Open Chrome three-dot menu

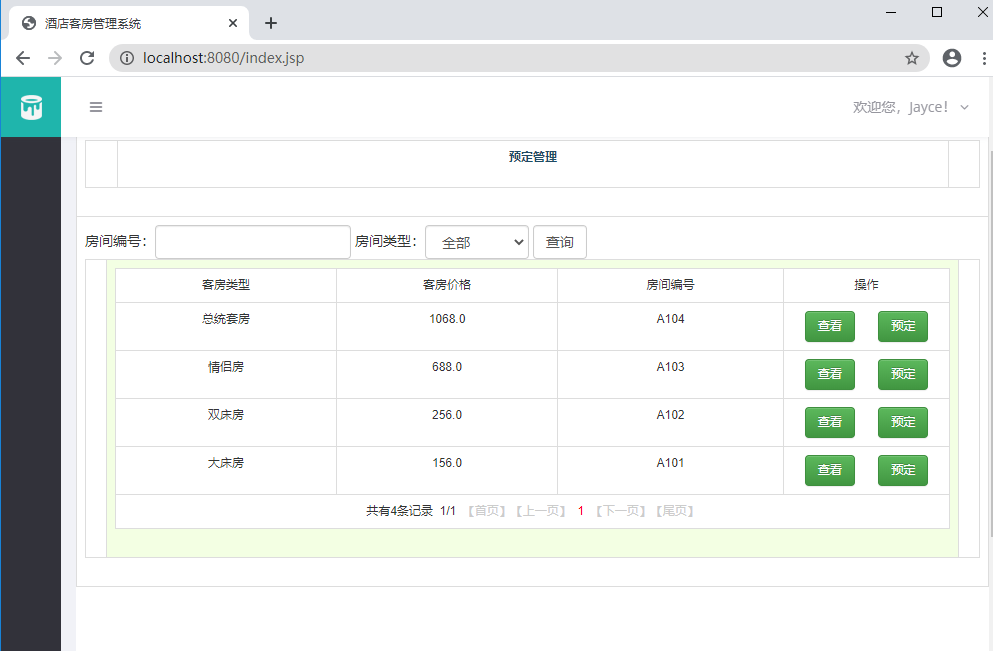click(x=984, y=58)
